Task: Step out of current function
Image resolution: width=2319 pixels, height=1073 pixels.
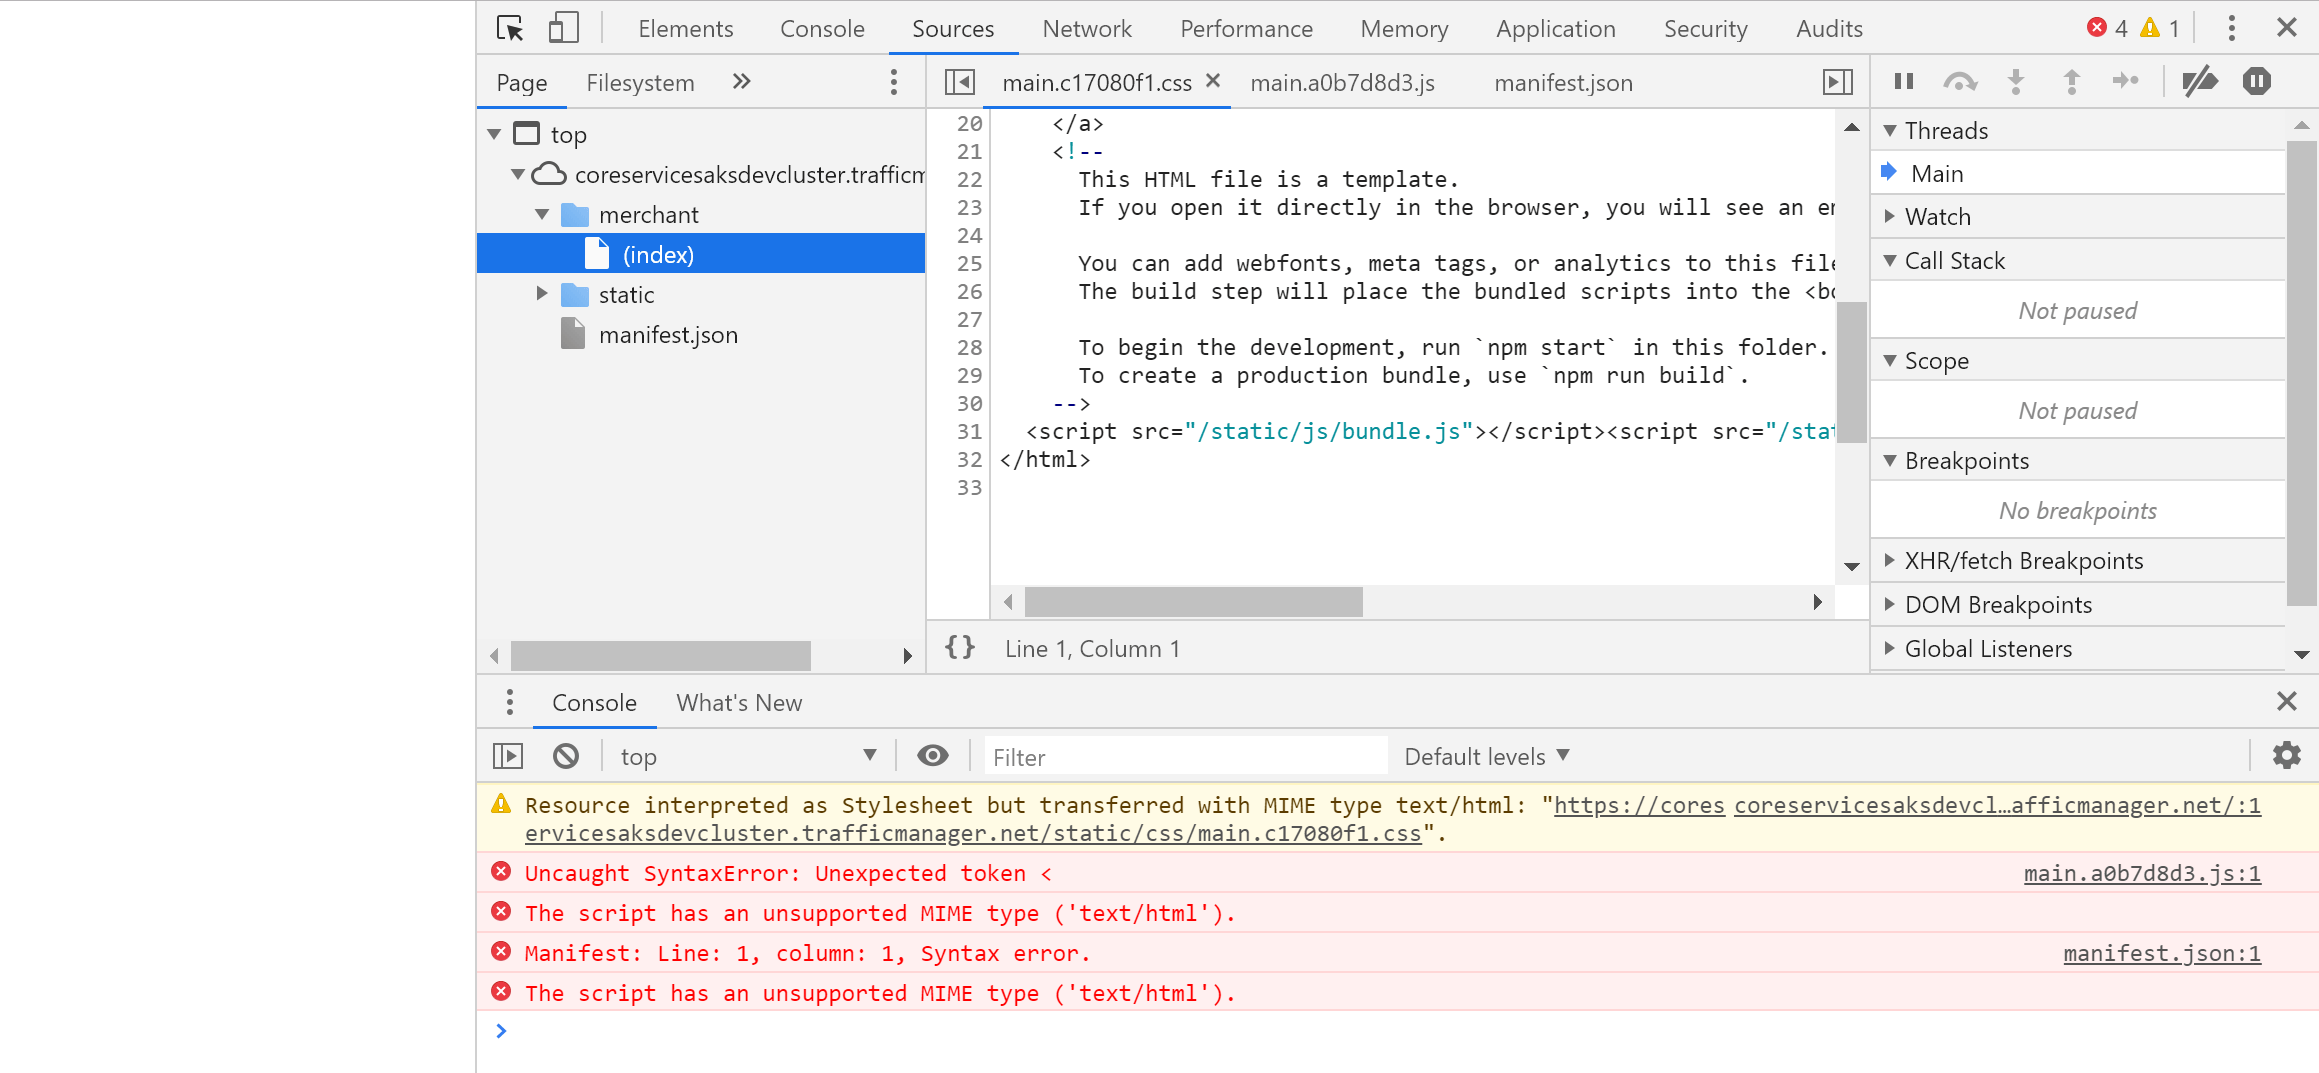Action: click(2072, 82)
